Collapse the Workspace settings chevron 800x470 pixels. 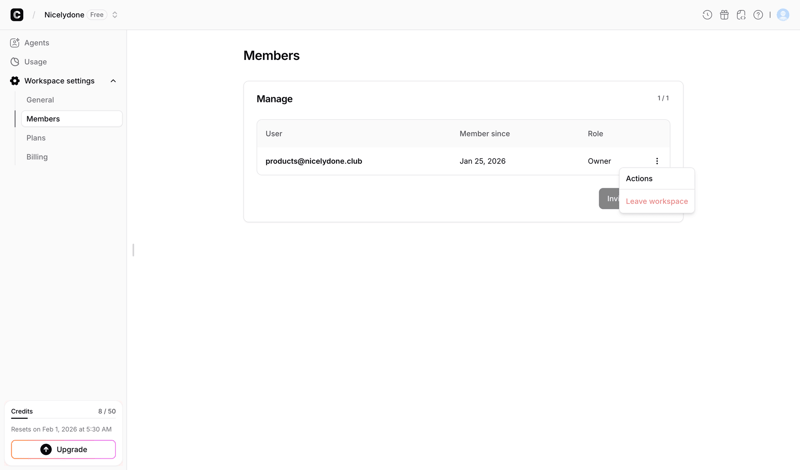[113, 81]
